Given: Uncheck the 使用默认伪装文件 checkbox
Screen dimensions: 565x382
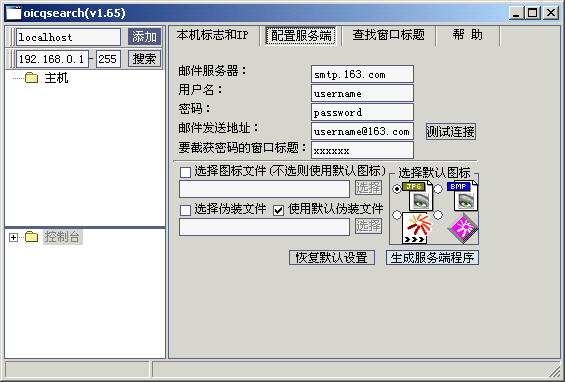Looking at the screenshot, I should click(278, 210).
